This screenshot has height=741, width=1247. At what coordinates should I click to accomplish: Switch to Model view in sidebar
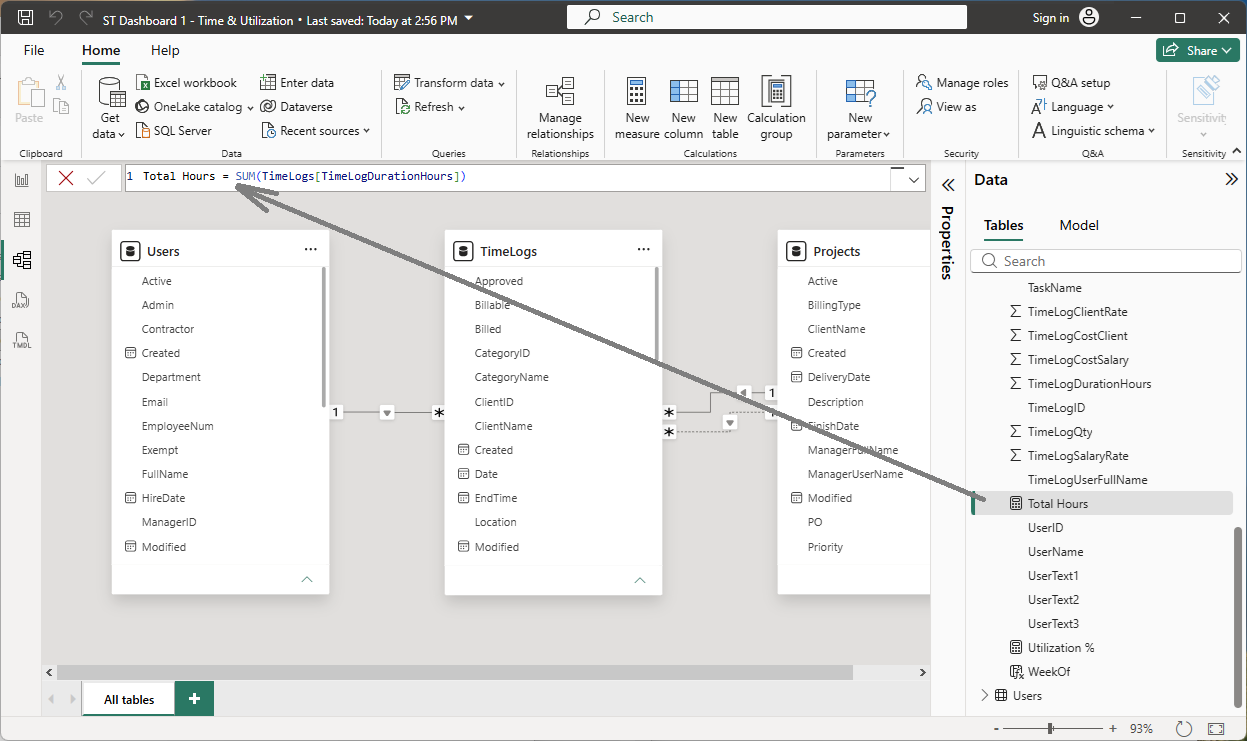point(22,260)
